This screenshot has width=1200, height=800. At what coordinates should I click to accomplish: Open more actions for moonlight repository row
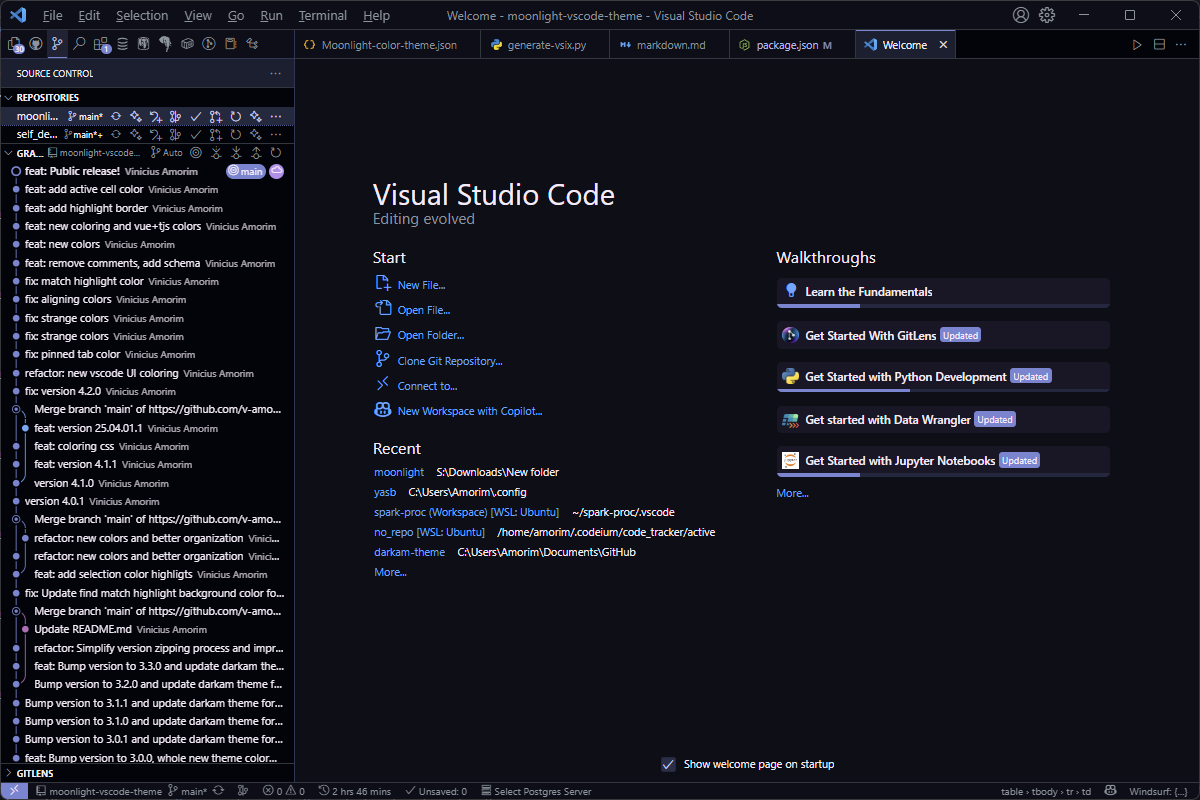(276, 117)
